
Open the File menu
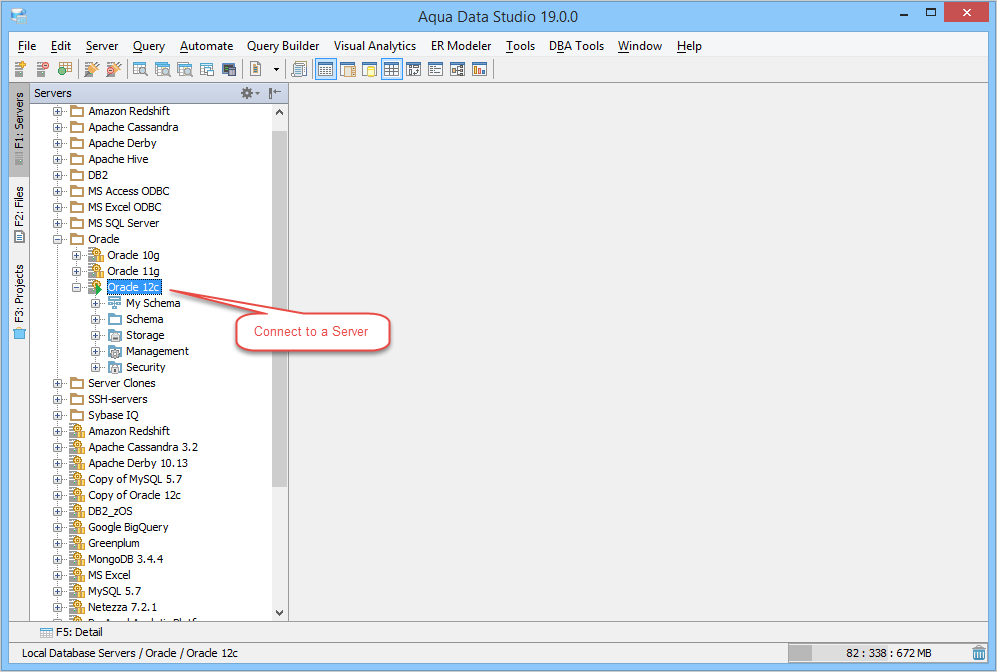(x=27, y=46)
